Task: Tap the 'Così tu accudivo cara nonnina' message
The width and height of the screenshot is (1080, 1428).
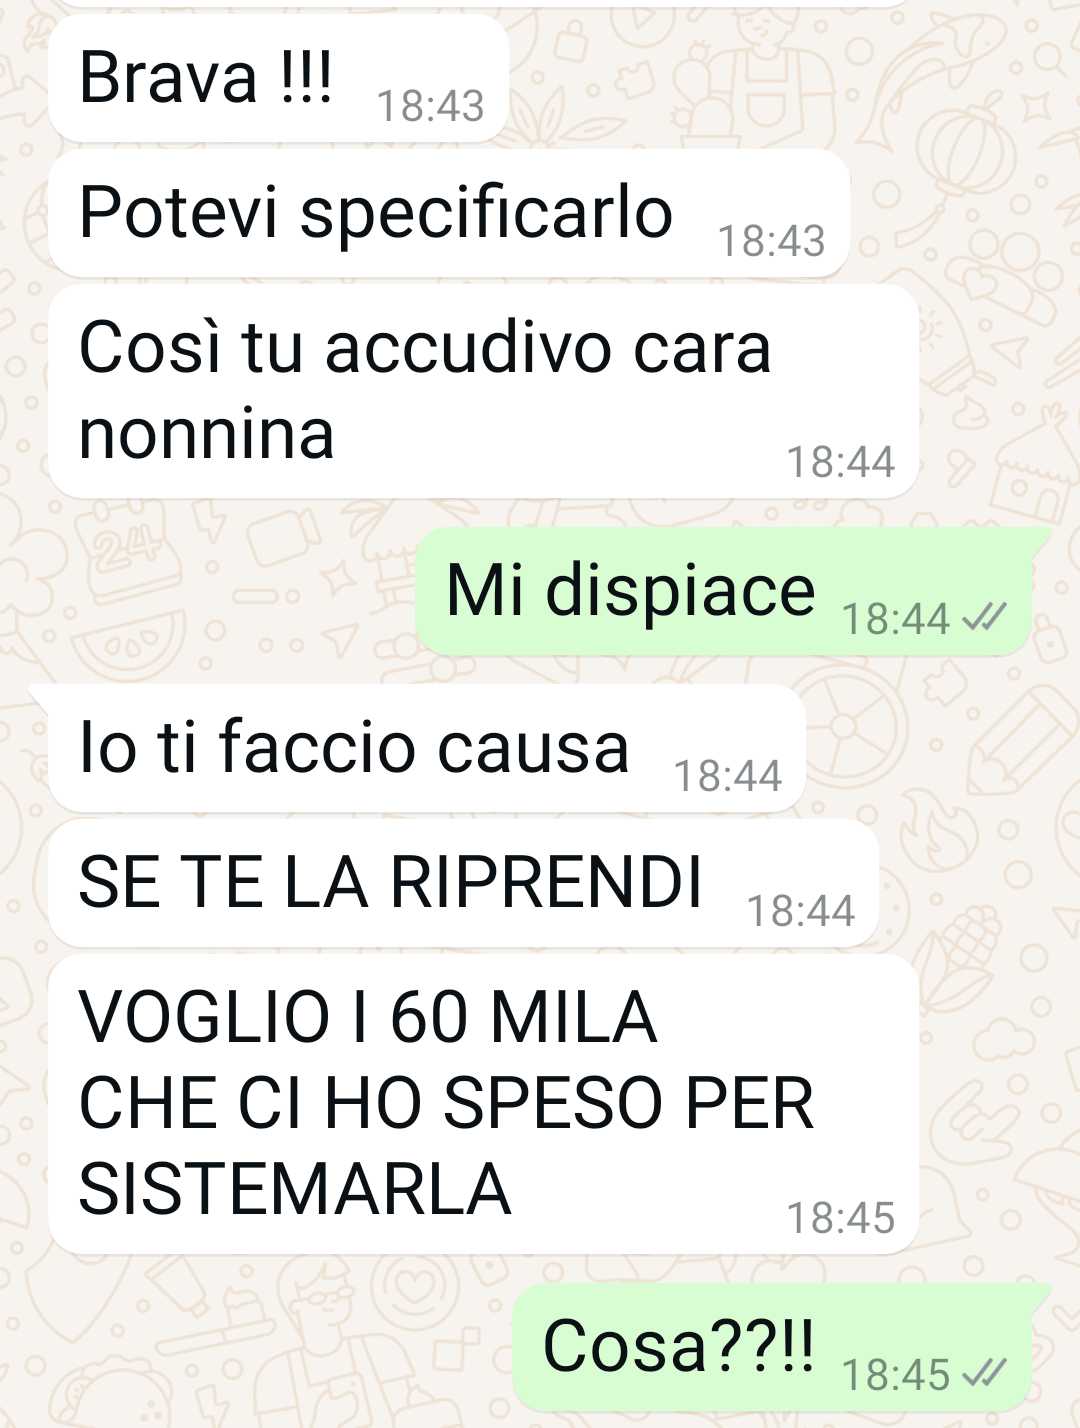Action: click(483, 391)
